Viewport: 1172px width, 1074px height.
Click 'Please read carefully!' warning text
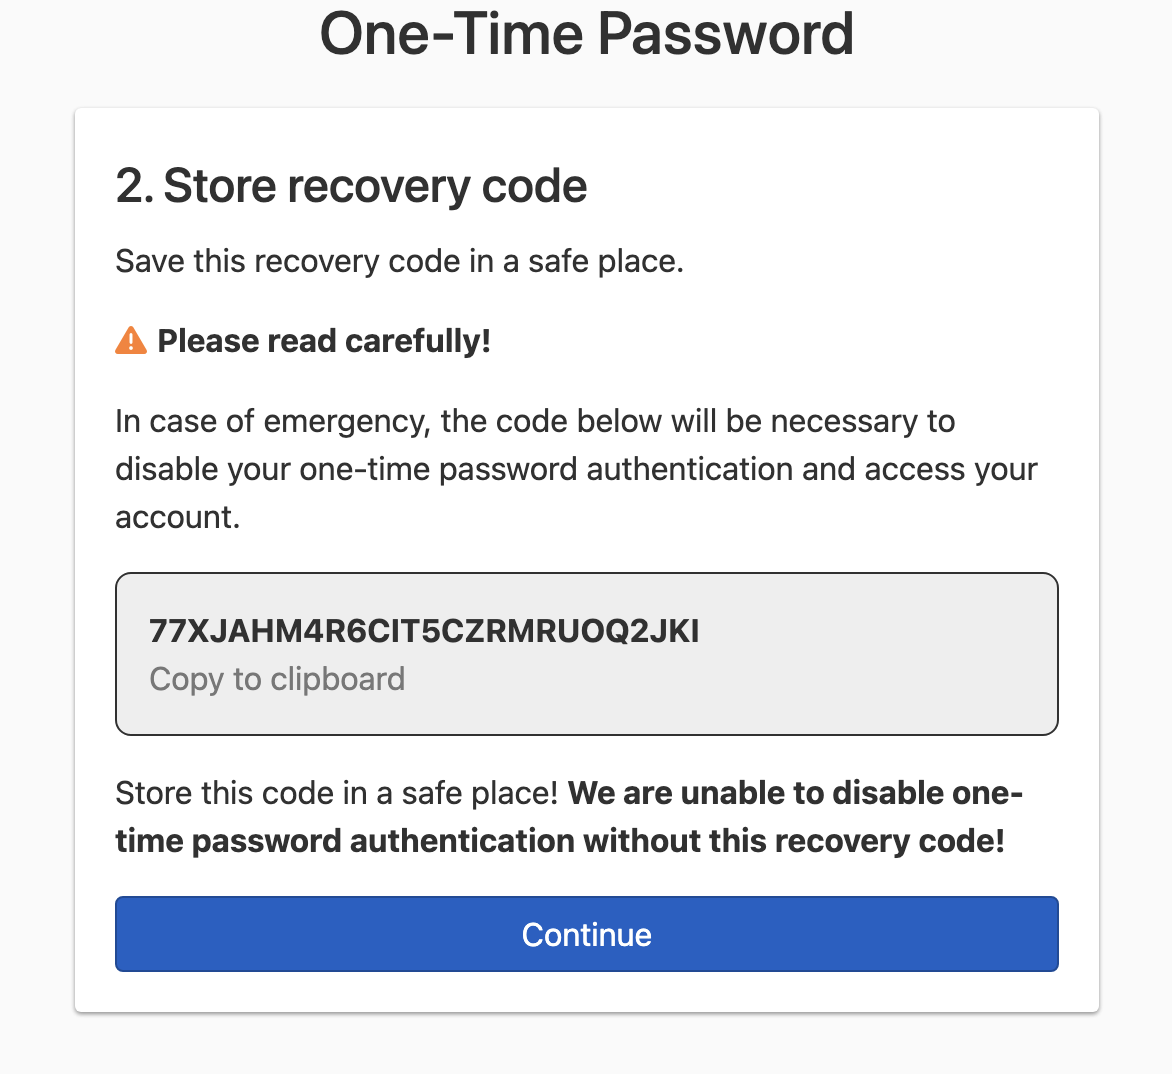coord(324,341)
